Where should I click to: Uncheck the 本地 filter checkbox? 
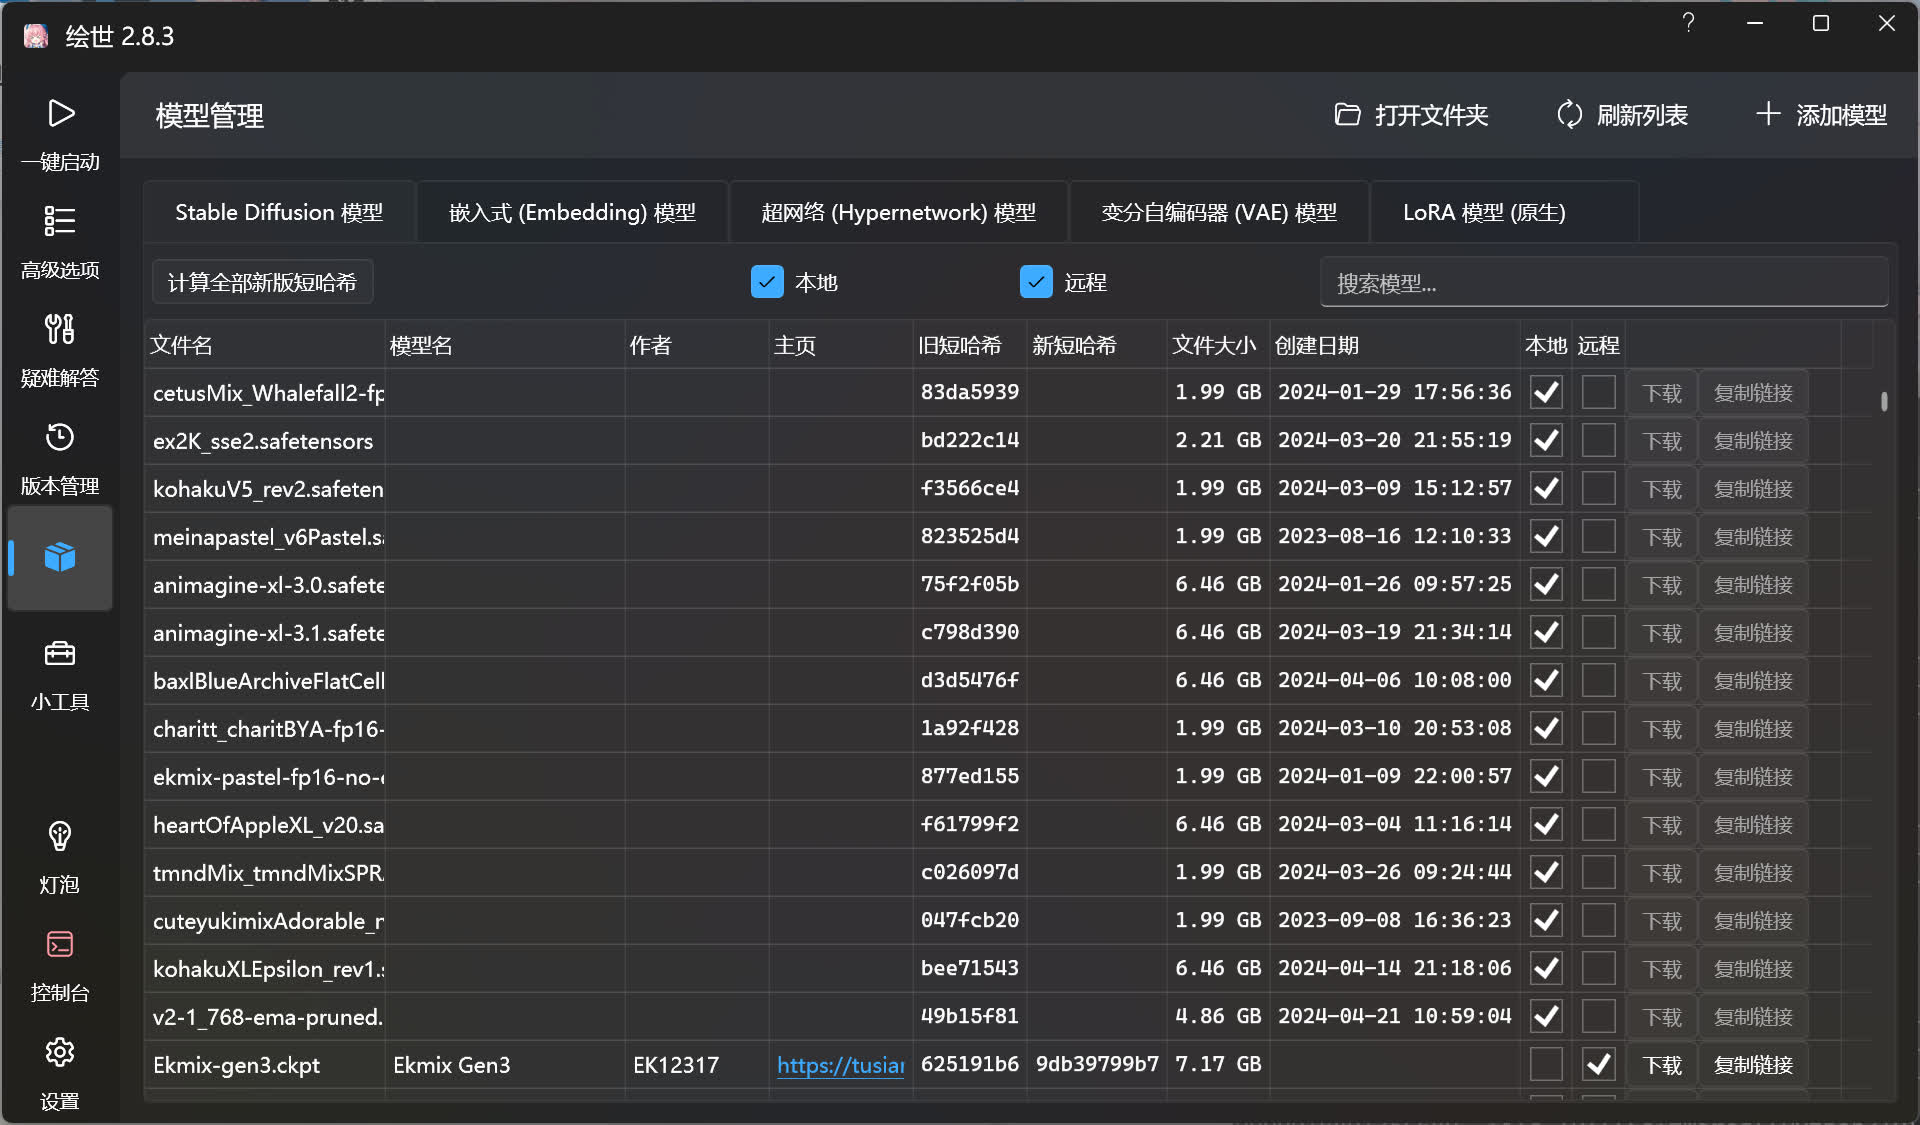click(767, 282)
